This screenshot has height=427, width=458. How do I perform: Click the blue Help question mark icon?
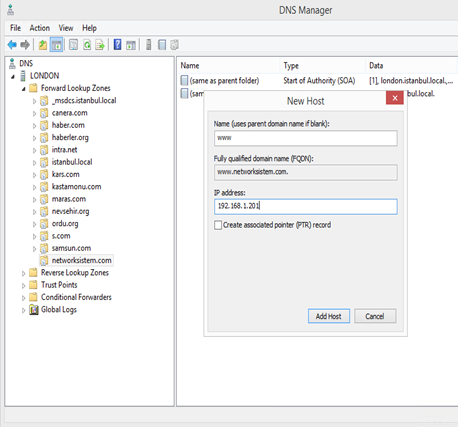pos(117,45)
